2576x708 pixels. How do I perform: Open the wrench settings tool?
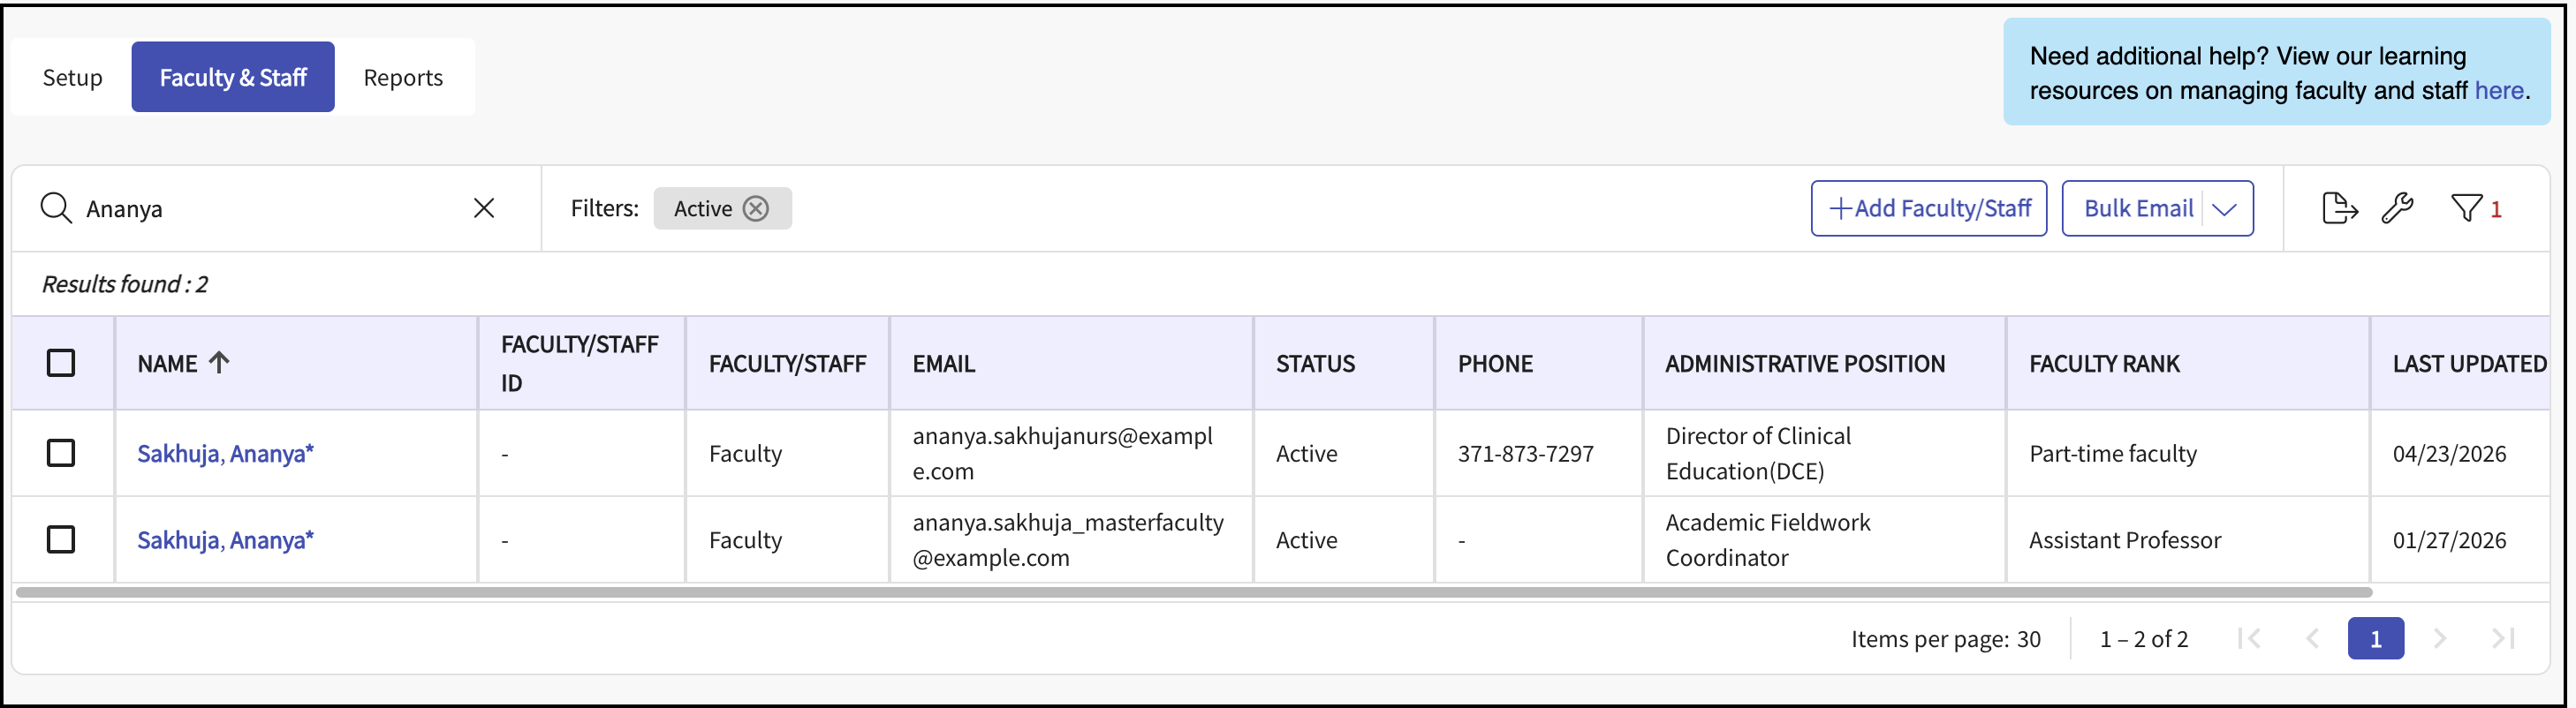tap(2398, 208)
